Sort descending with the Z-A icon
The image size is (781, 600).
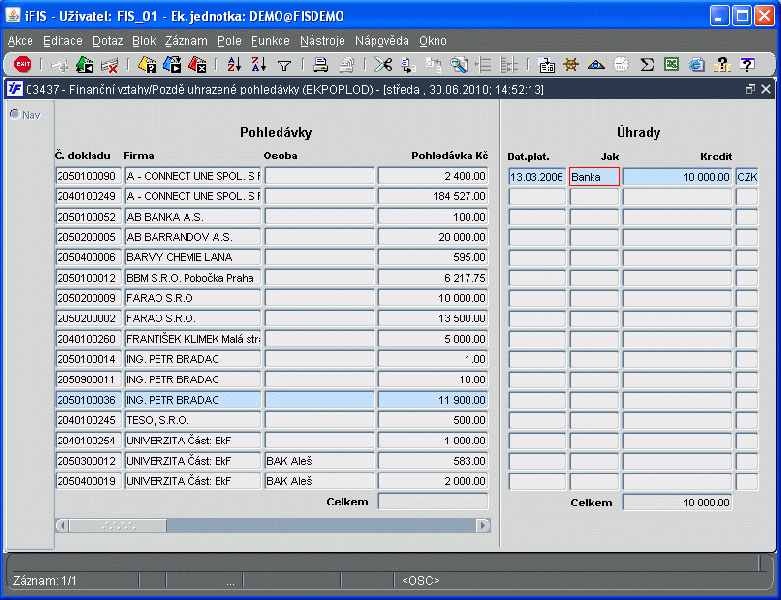tap(258, 65)
